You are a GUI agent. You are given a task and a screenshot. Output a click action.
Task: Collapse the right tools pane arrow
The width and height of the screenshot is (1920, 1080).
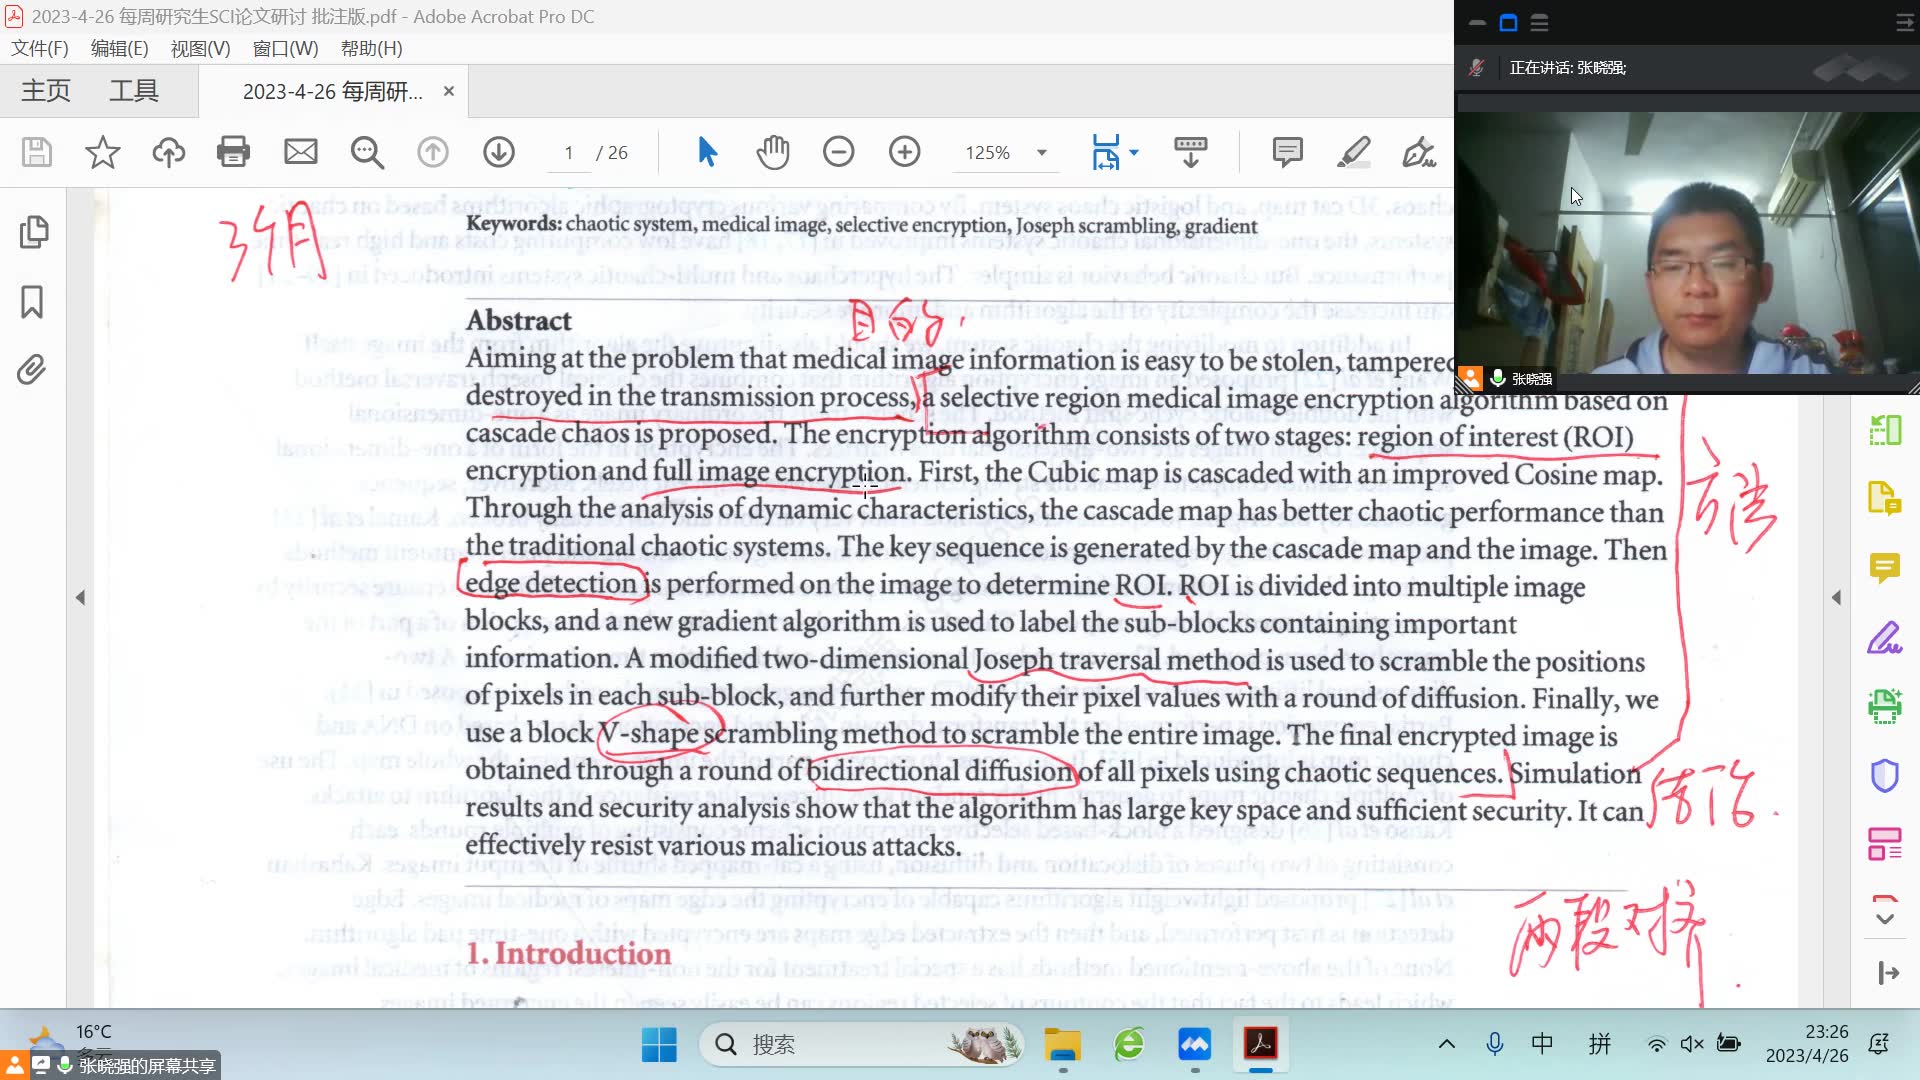[x=1888, y=973]
